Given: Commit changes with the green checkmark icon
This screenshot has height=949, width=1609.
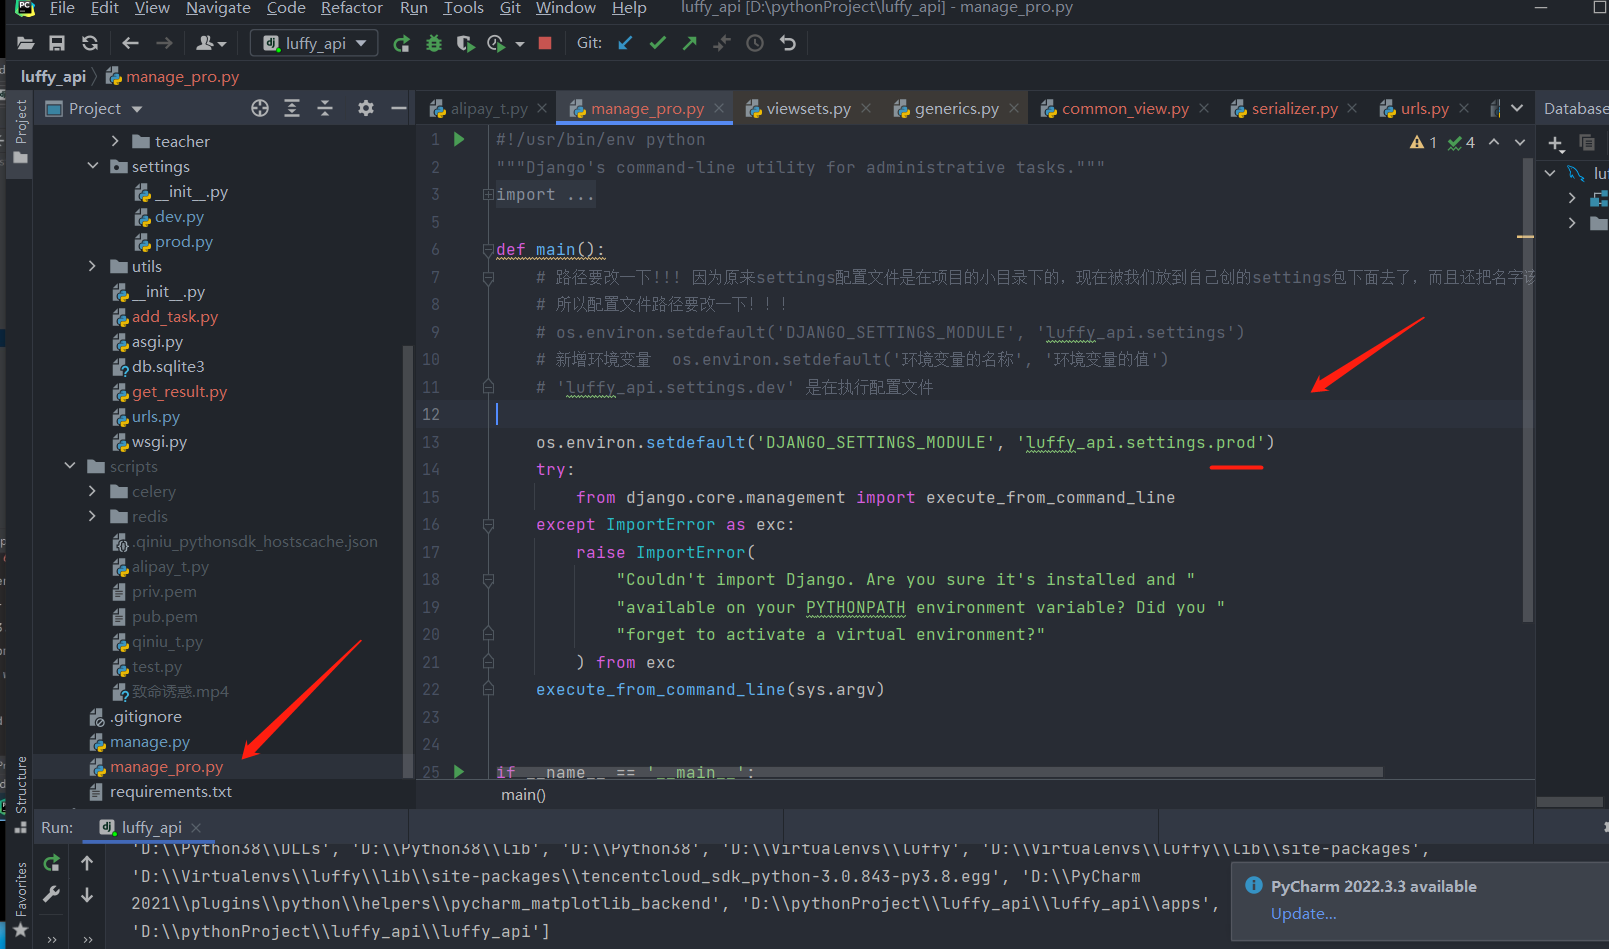Looking at the screenshot, I should tap(657, 43).
